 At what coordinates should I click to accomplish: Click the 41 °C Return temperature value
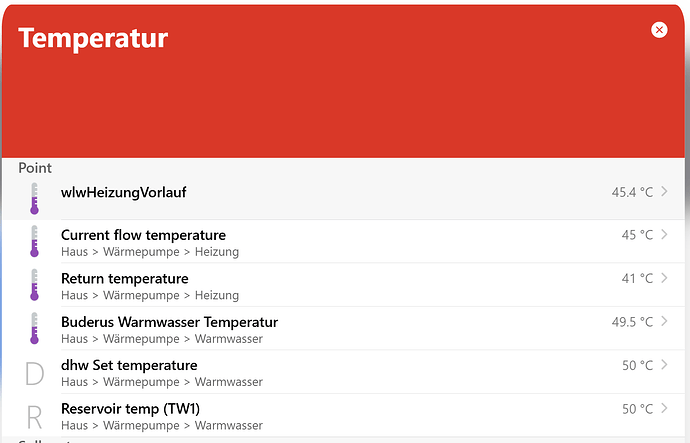pyautogui.click(x=637, y=278)
